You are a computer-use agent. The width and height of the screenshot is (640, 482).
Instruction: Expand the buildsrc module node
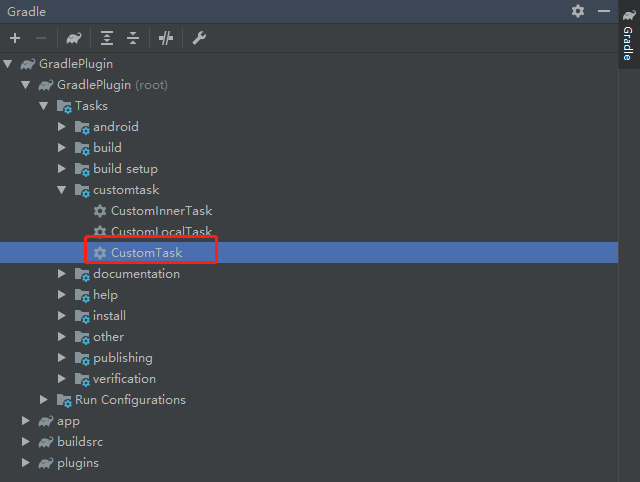[26, 442]
